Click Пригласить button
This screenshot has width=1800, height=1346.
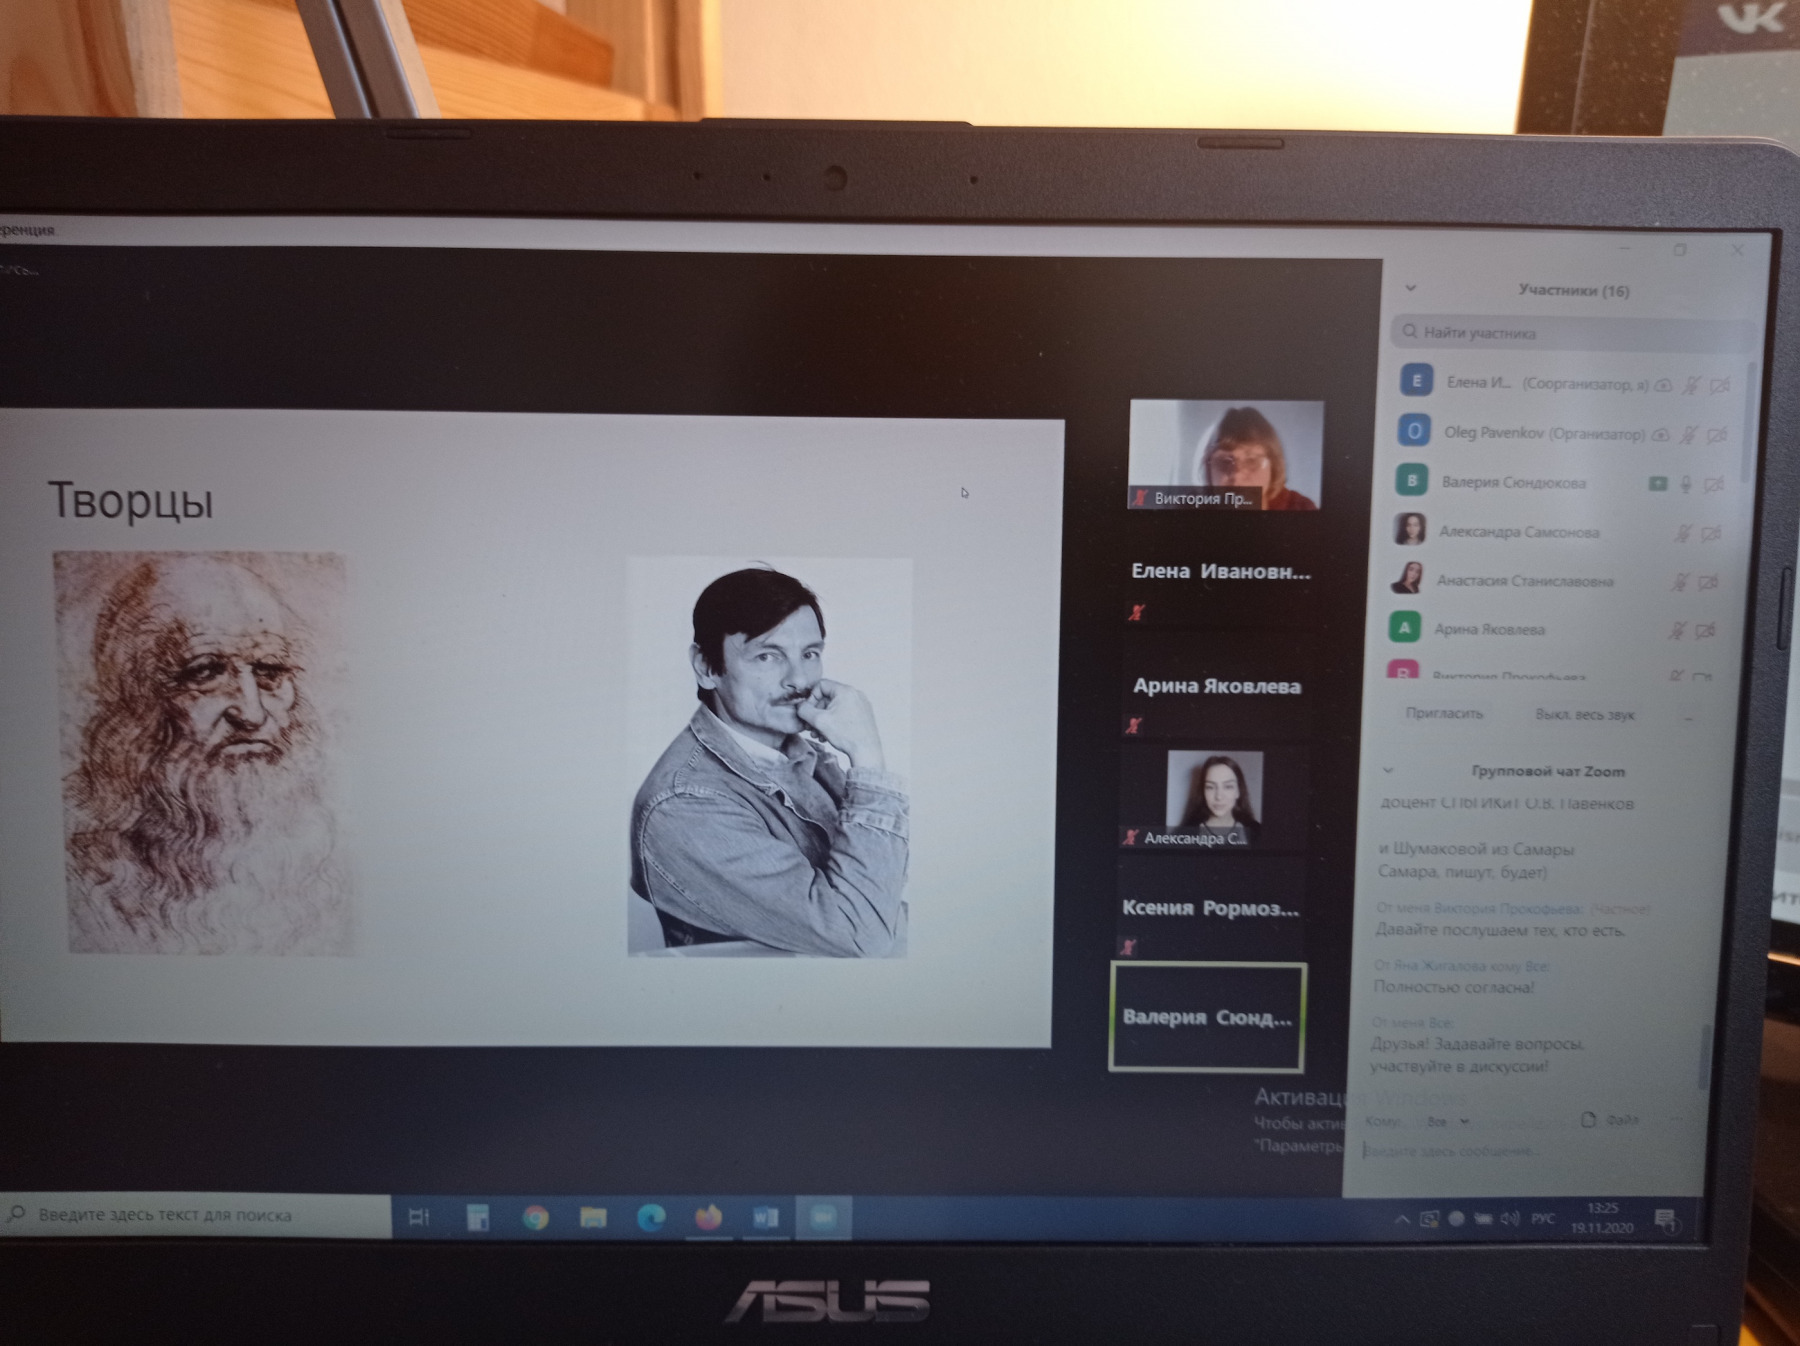(x=1444, y=713)
